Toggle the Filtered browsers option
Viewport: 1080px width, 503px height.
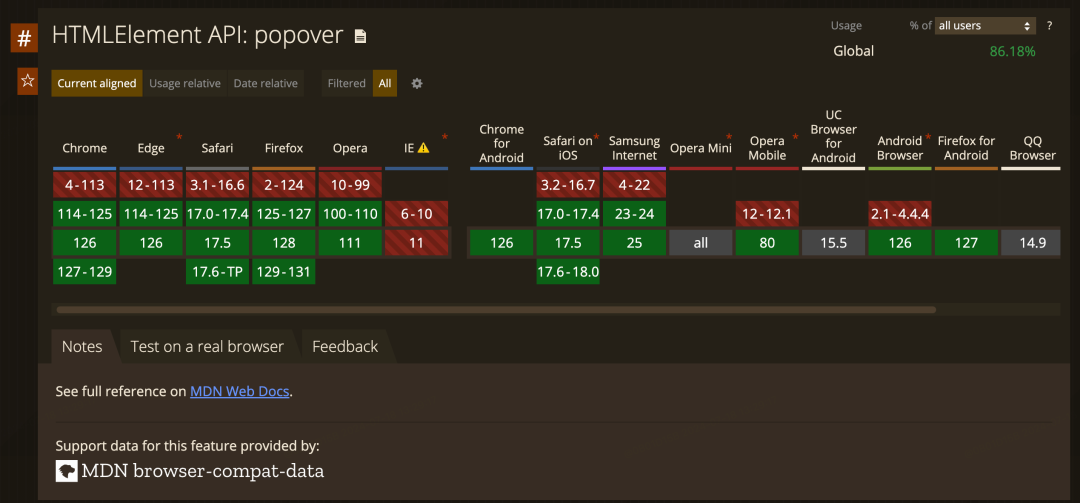(346, 83)
